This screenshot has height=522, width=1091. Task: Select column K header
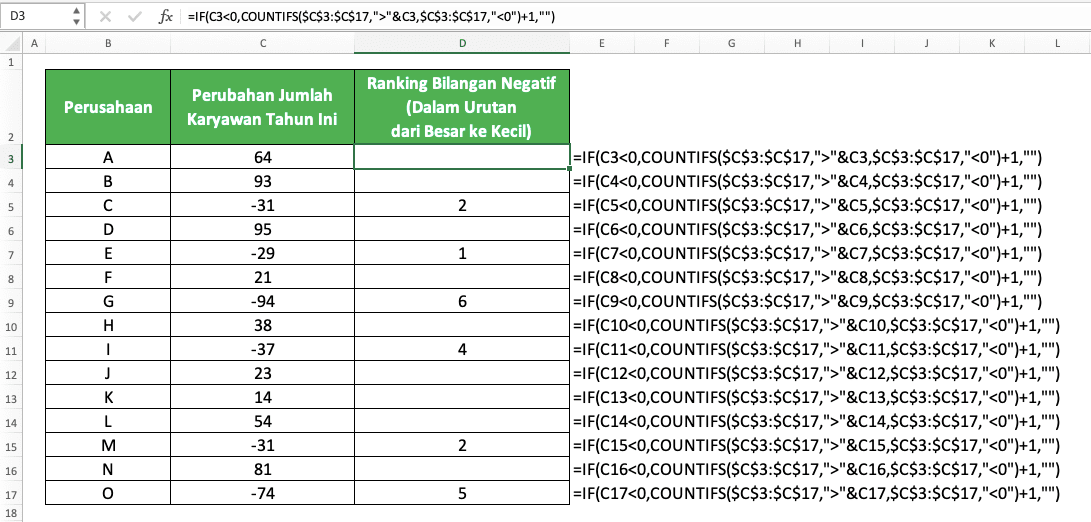coord(992,44)
